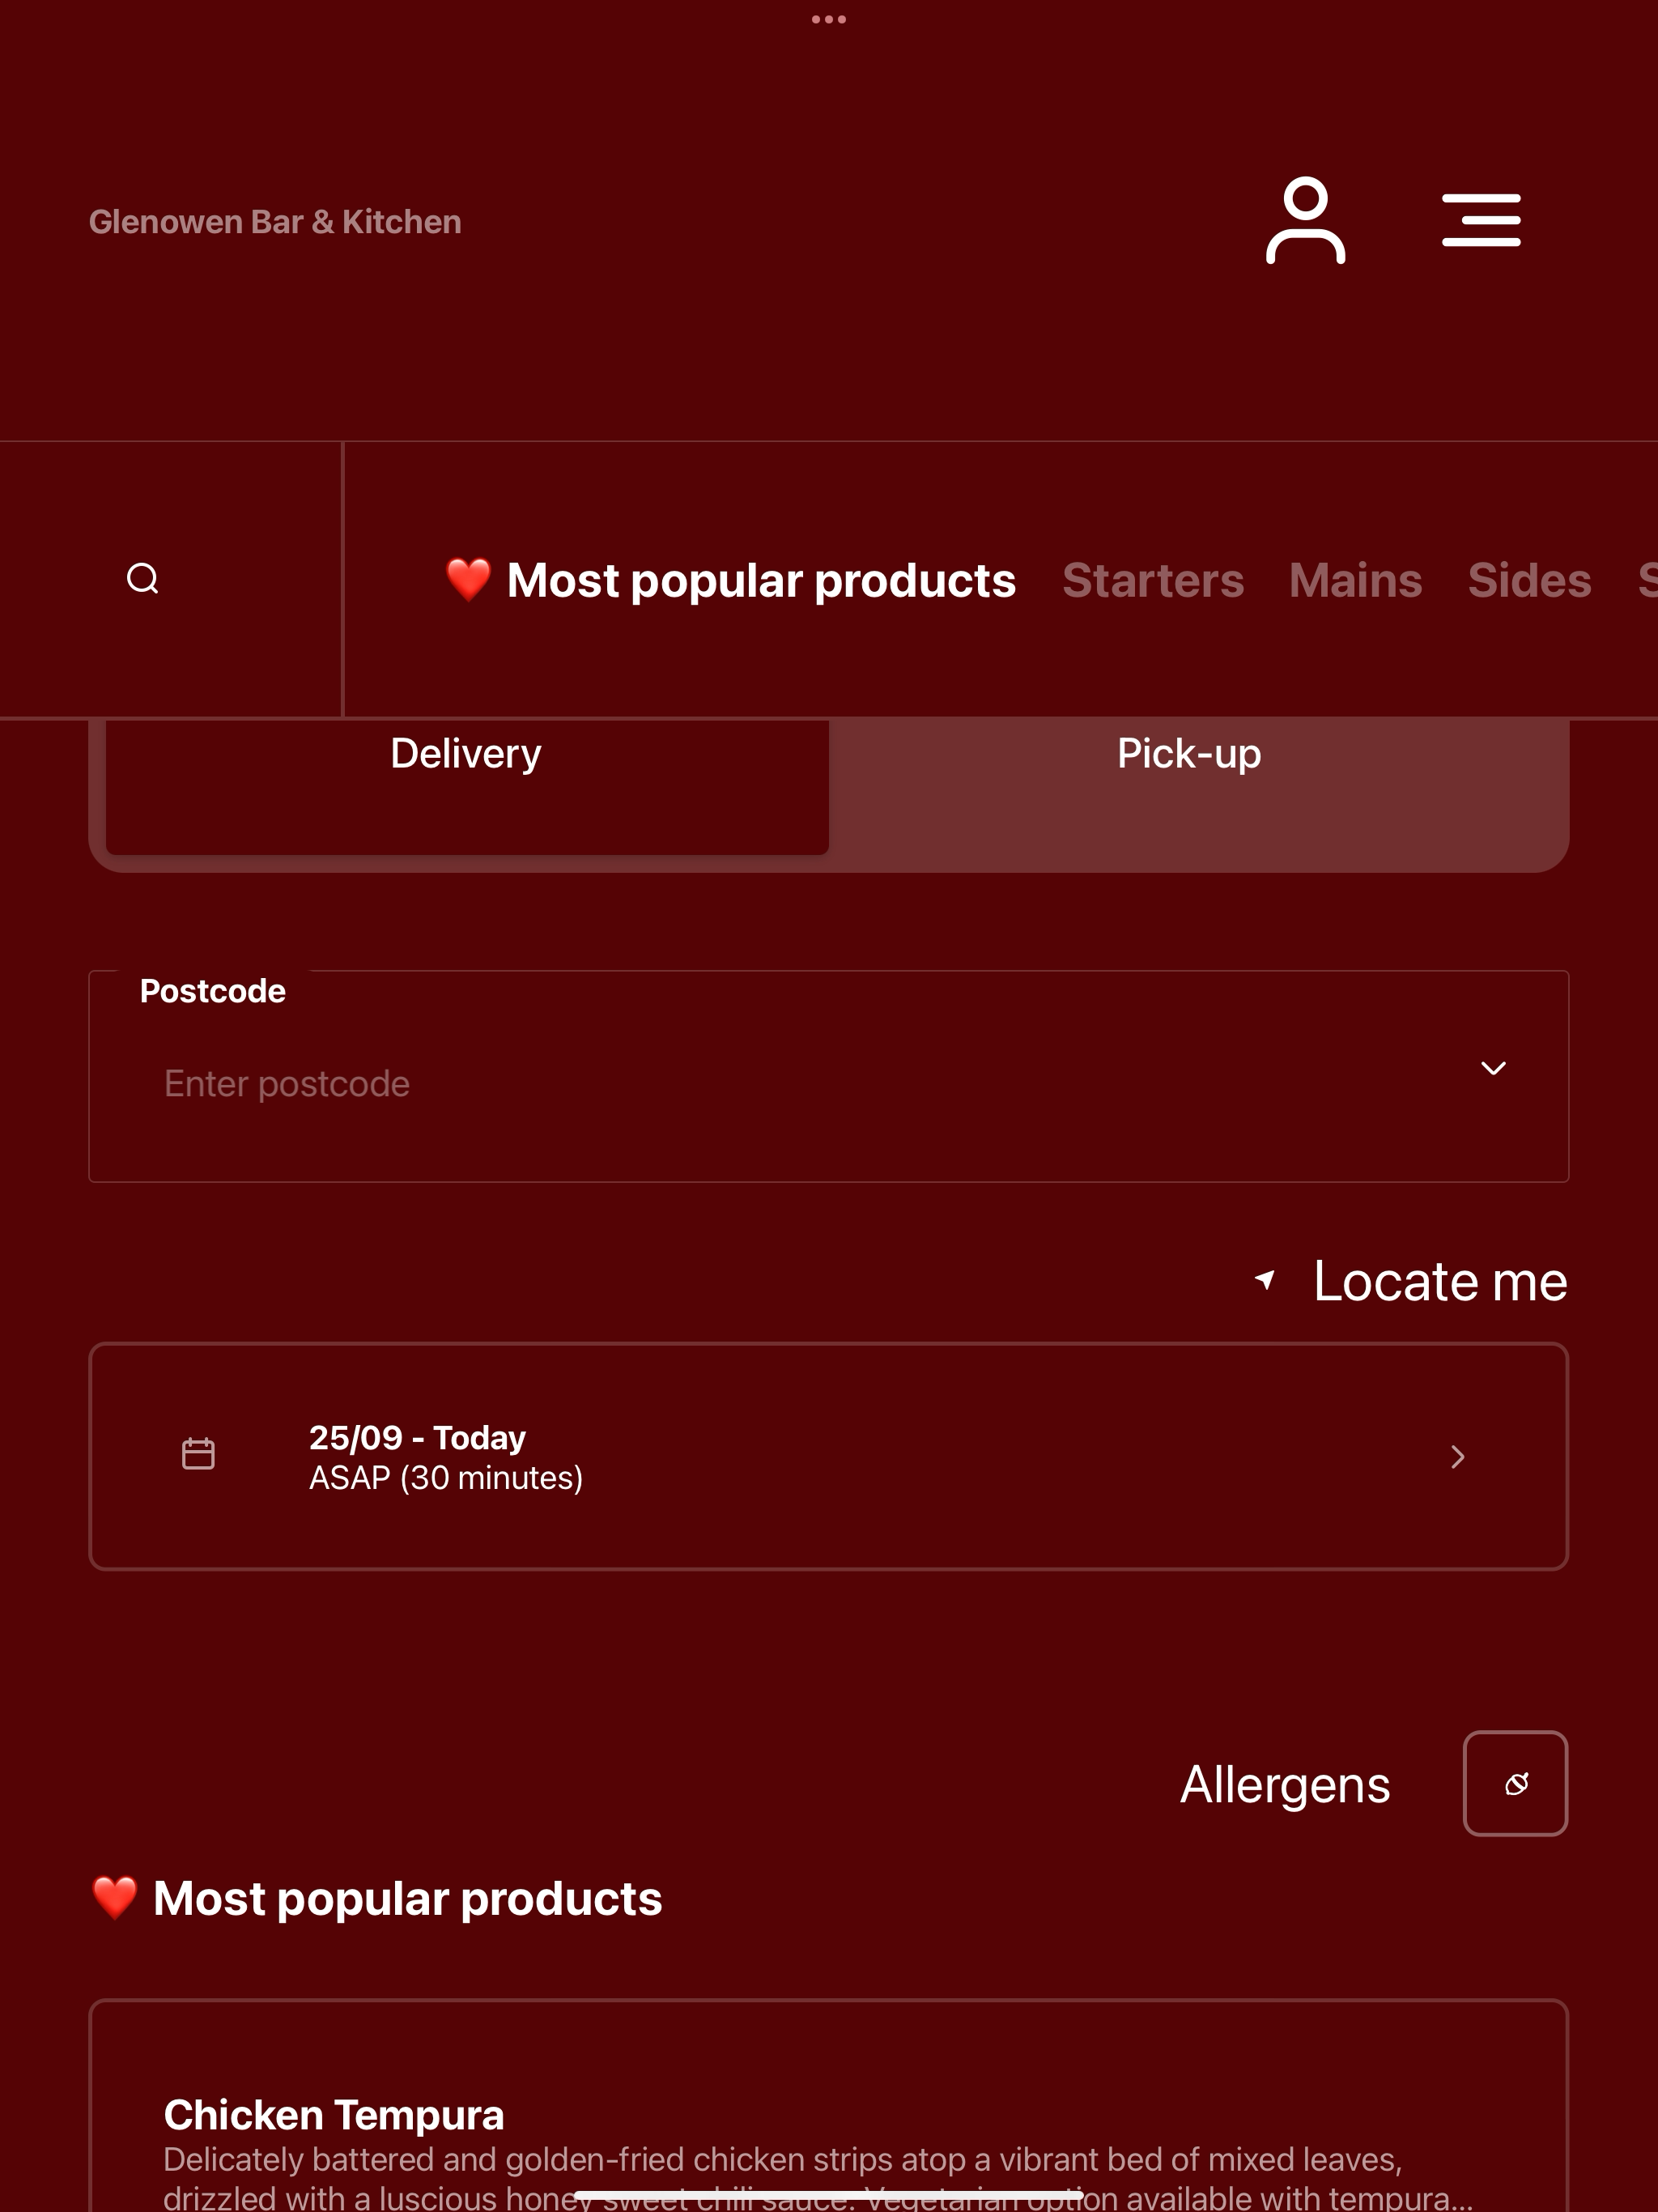Open the 25/09 Today ASAP time selector
Screen dimensions: 1658x2212
pos(829,1457)
